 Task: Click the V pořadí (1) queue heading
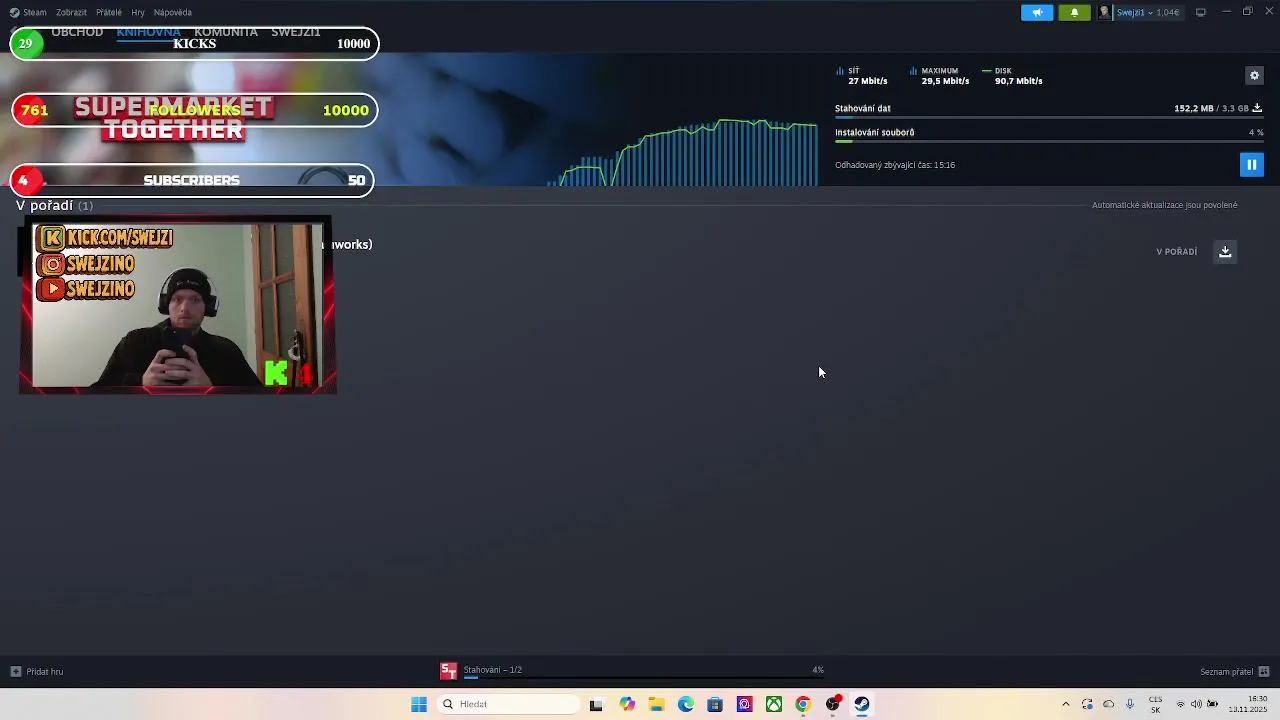54,205
